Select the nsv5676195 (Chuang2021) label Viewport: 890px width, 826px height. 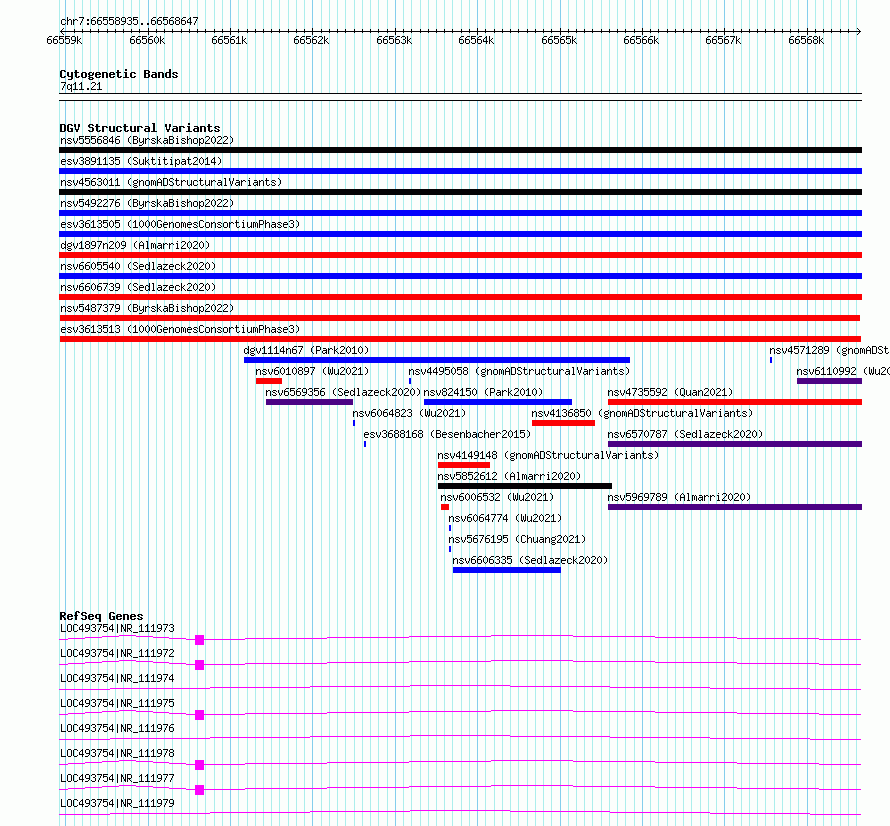517,539
